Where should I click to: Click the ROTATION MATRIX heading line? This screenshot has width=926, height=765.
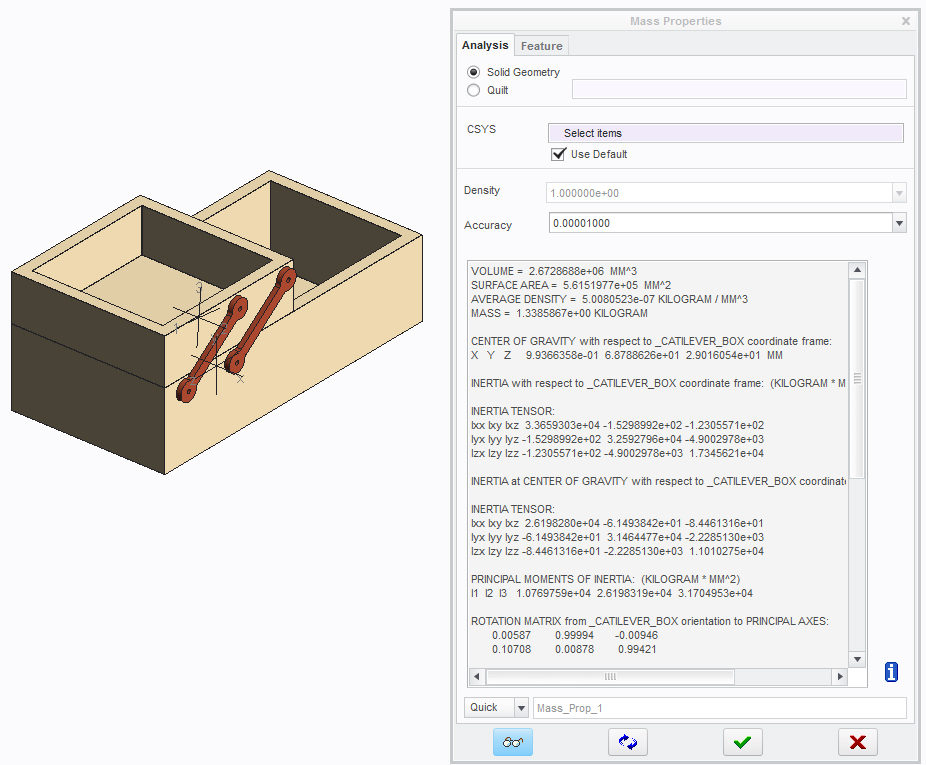click(650, 621)
